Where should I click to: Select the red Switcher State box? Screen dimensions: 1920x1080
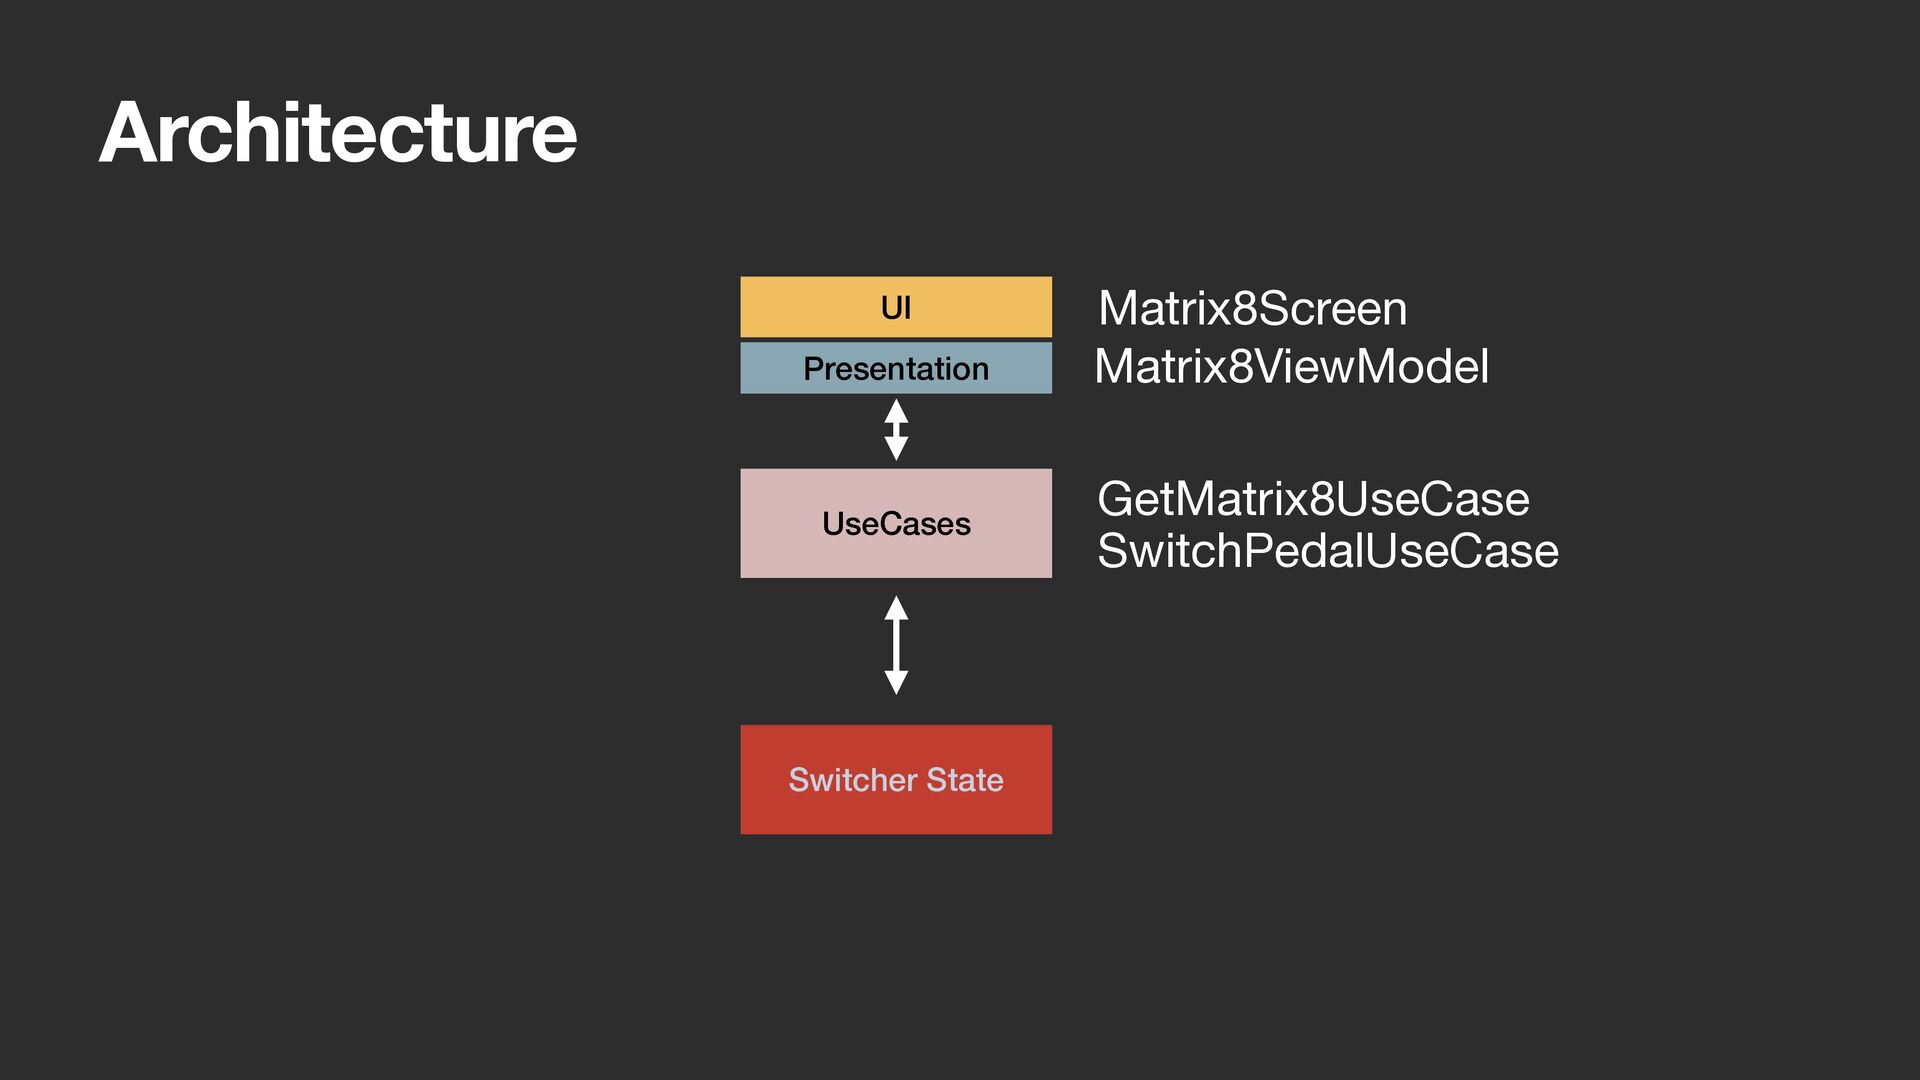point(896,779)
